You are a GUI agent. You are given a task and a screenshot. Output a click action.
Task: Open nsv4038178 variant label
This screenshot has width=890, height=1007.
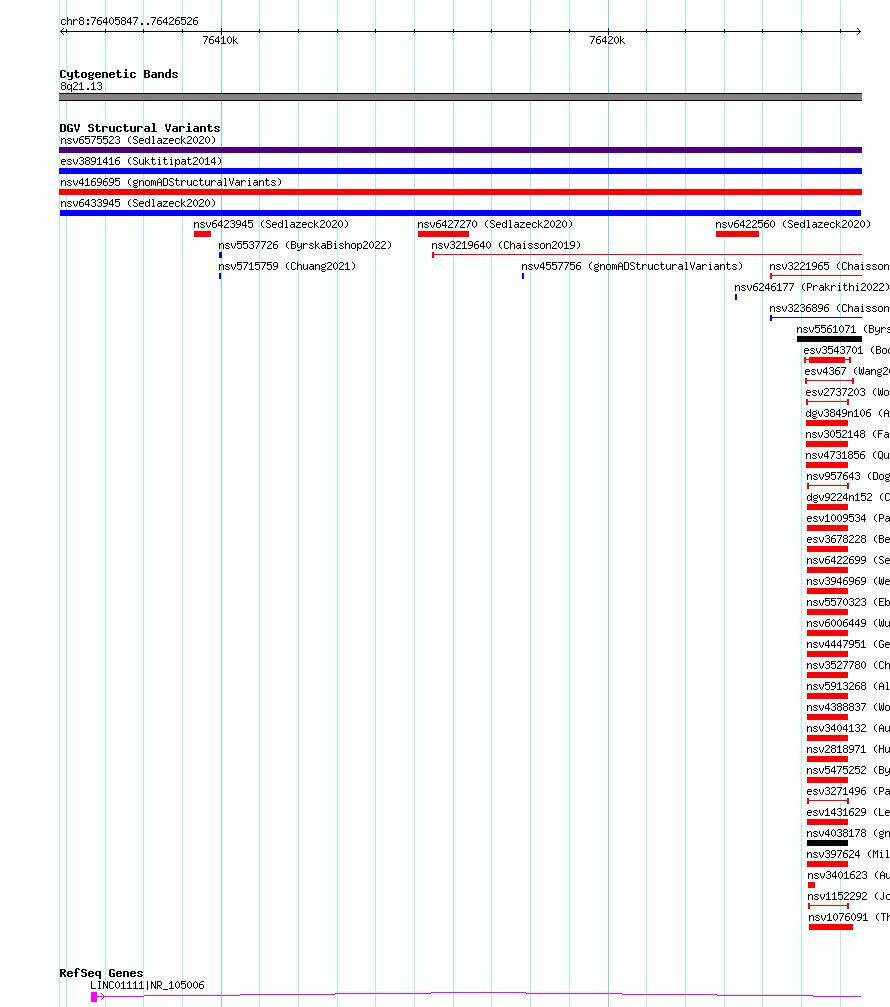pos(848,834)
